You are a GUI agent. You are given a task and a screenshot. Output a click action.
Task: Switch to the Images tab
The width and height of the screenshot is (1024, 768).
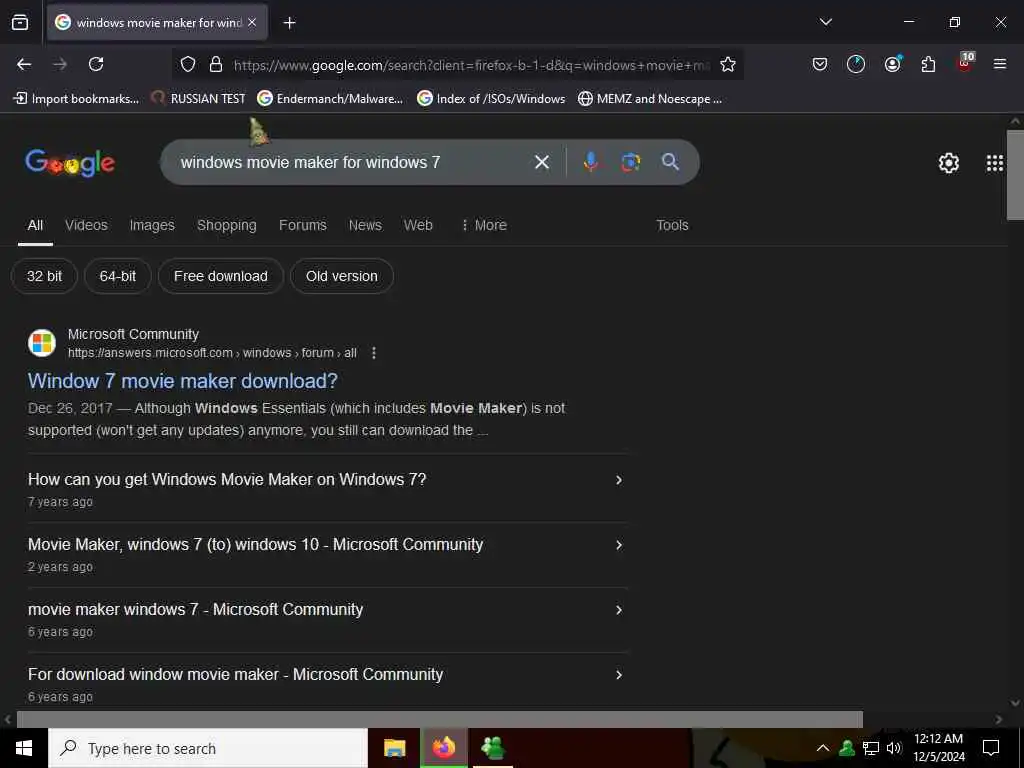click(x=152, y=225)
